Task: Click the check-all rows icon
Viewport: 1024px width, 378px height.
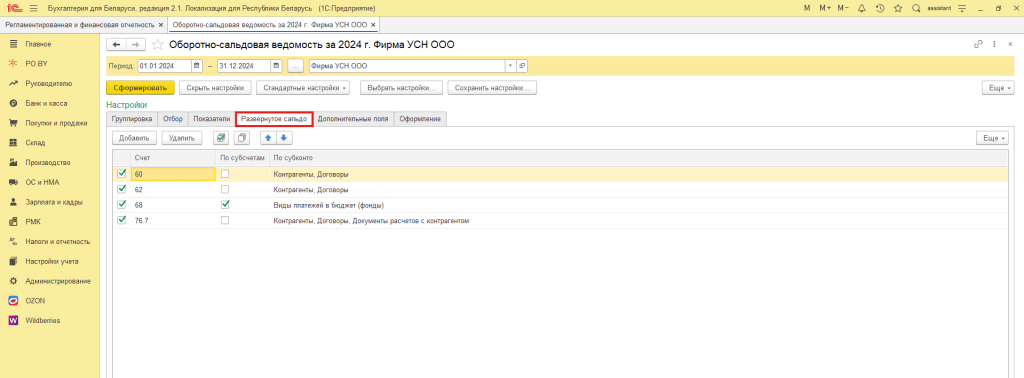Action: pos(221,138)
